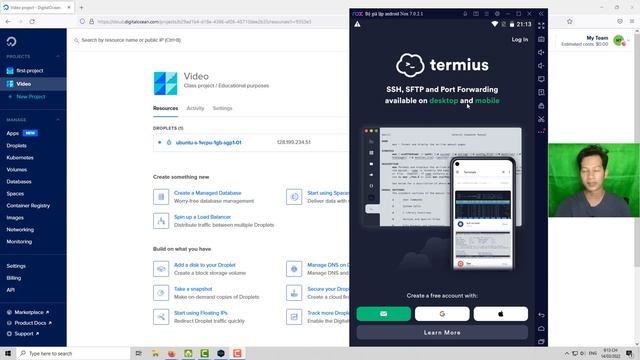
Task: Open Container Registry in the sidebar
Action: [x=28, y=206]
